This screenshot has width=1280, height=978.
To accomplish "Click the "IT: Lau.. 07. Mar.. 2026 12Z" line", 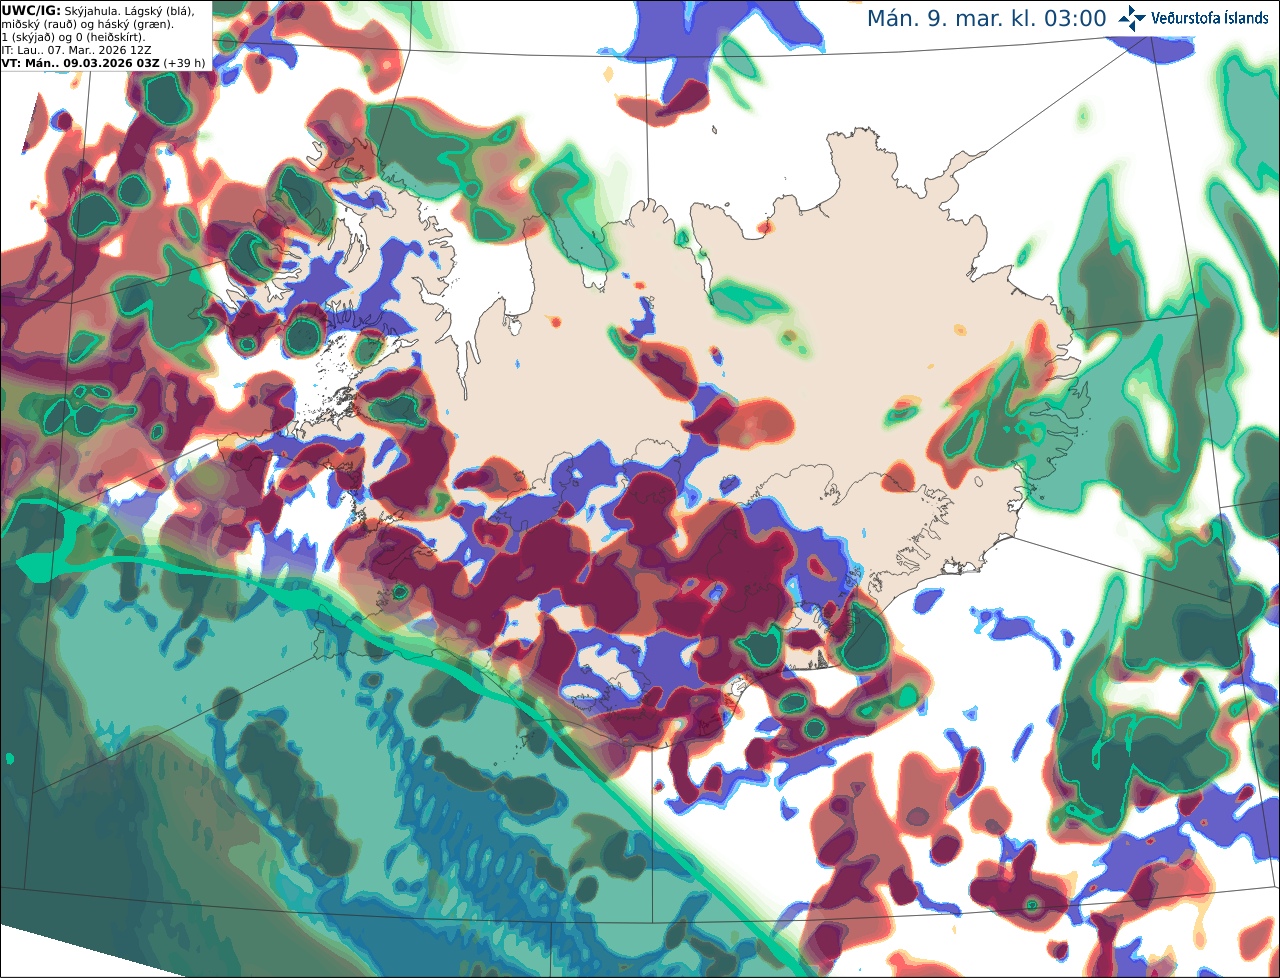I will pyautogui.click(x=77, y=49).
